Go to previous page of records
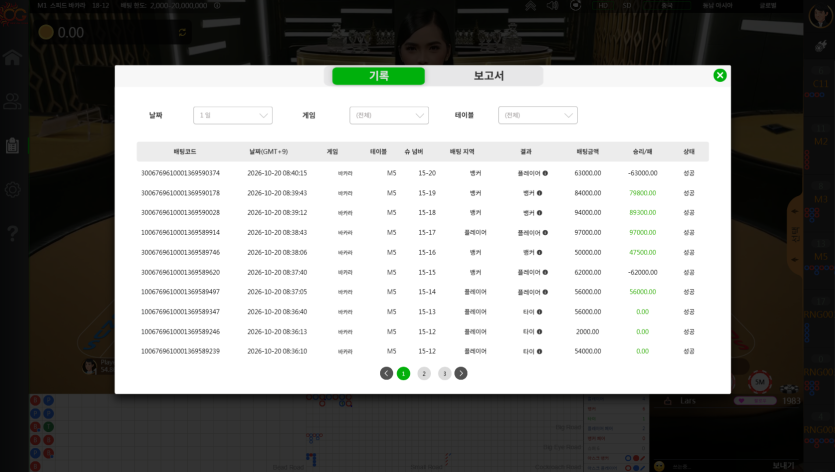835x472 pixels. (387, 373)
